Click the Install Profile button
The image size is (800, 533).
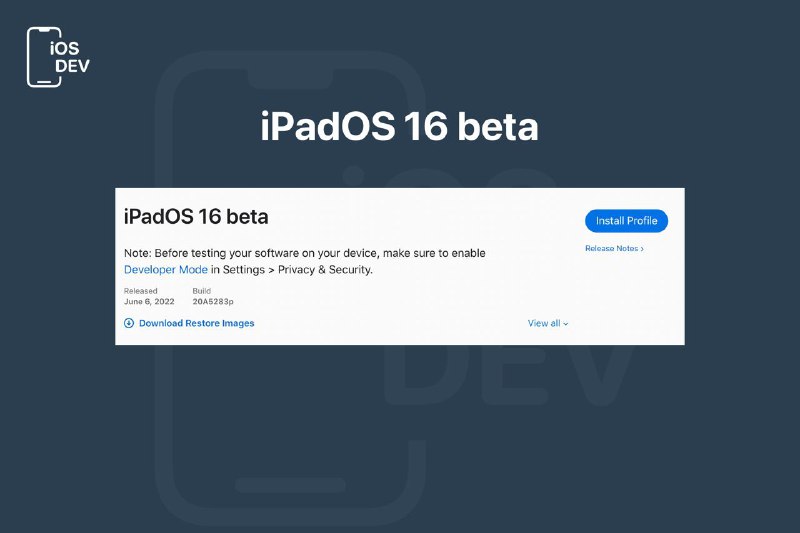(x=626, y=221)
